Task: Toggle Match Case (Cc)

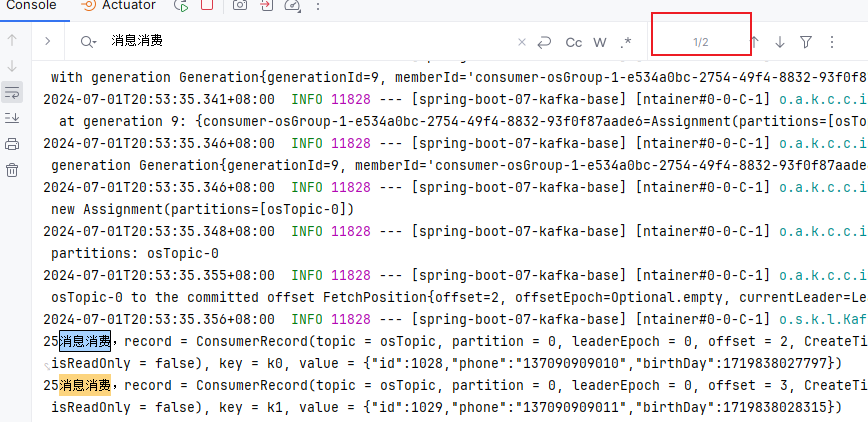Action: coord(574,42)
